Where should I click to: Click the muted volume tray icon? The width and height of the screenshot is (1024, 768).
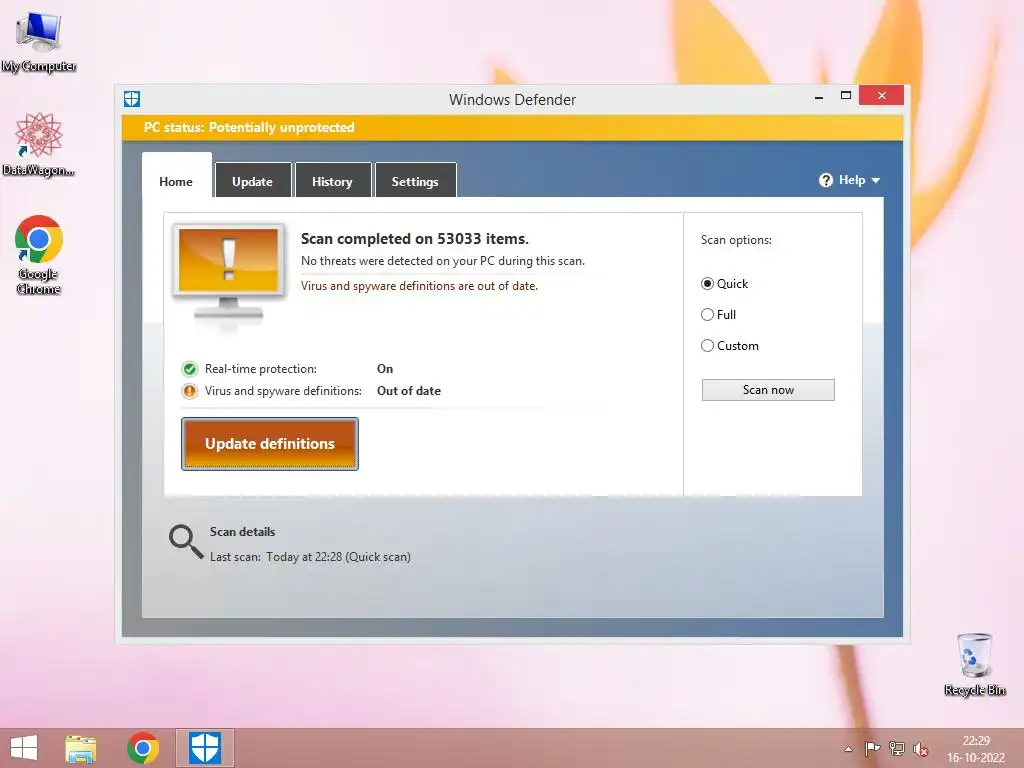[x=921, y=749]
